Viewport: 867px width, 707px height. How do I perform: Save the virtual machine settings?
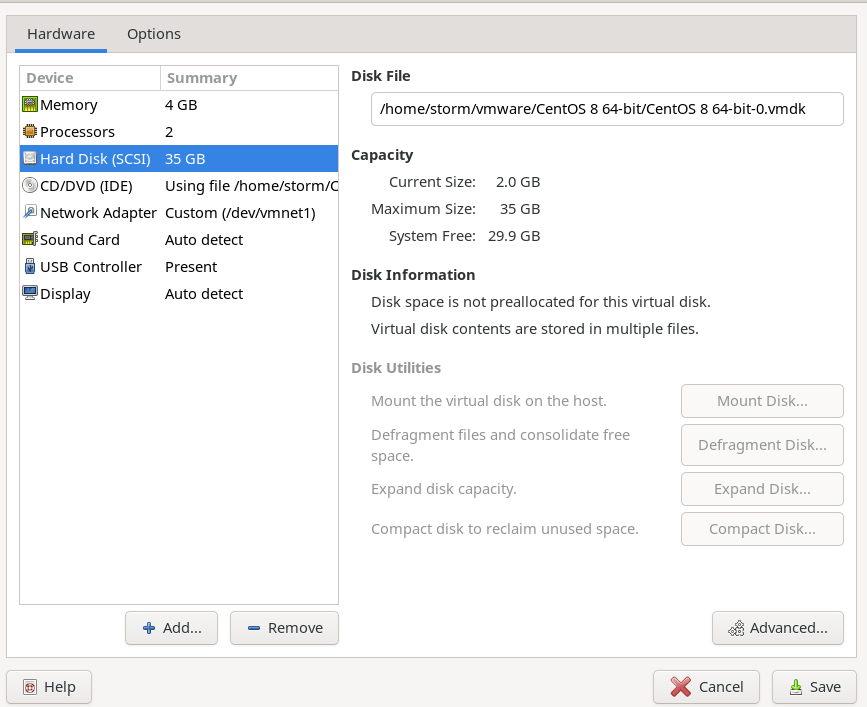(x=814, y=687)
